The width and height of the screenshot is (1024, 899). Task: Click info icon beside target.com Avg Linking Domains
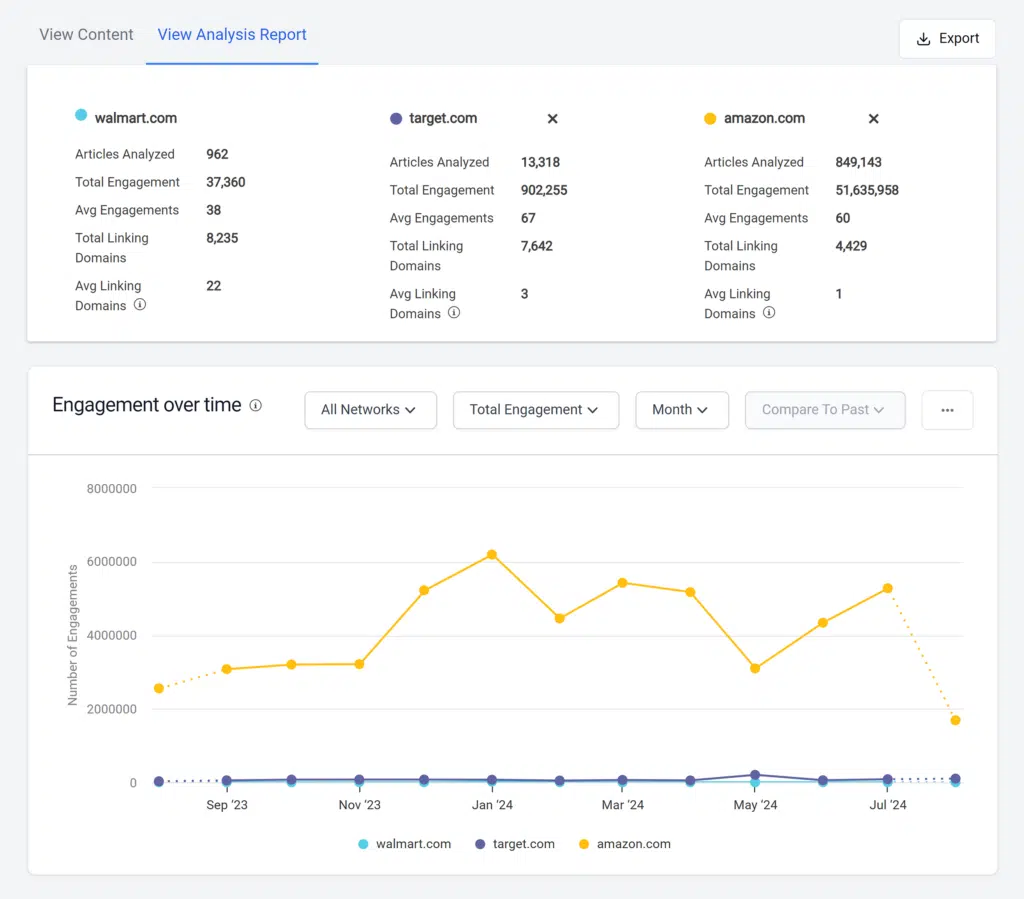click(x=454, y=313)
